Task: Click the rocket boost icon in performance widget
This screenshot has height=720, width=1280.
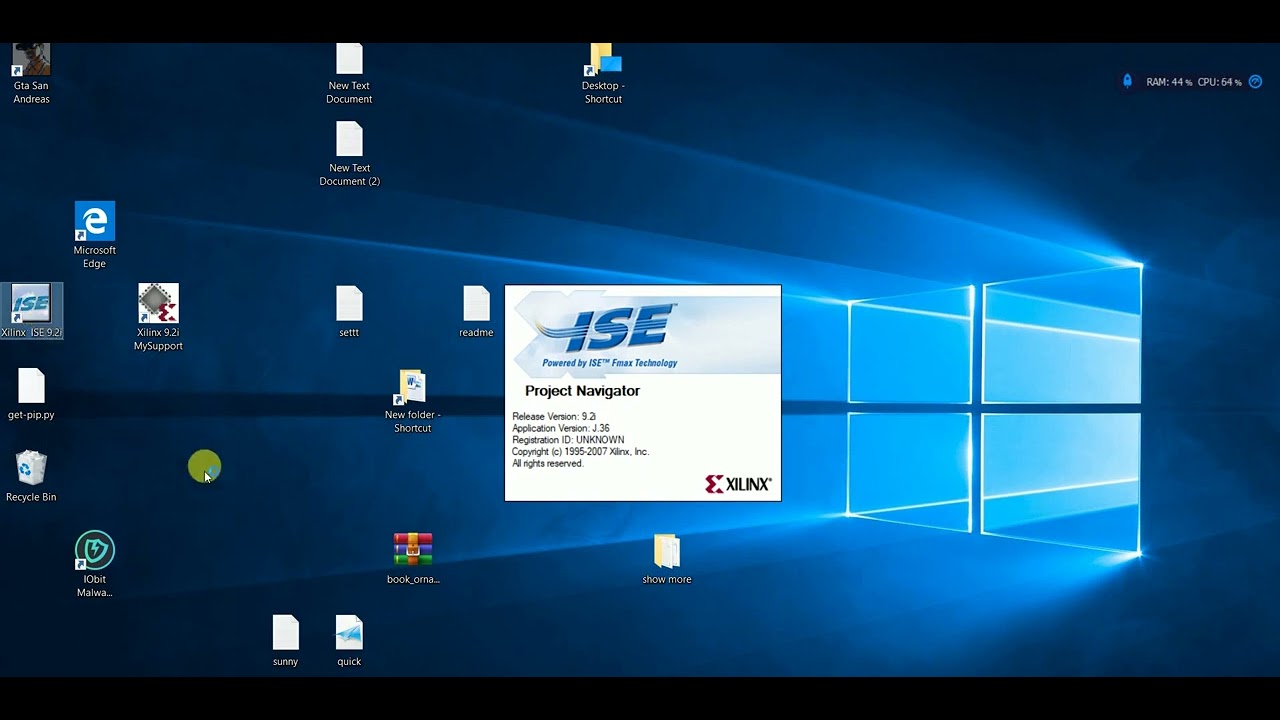Action: (1127, 81)
